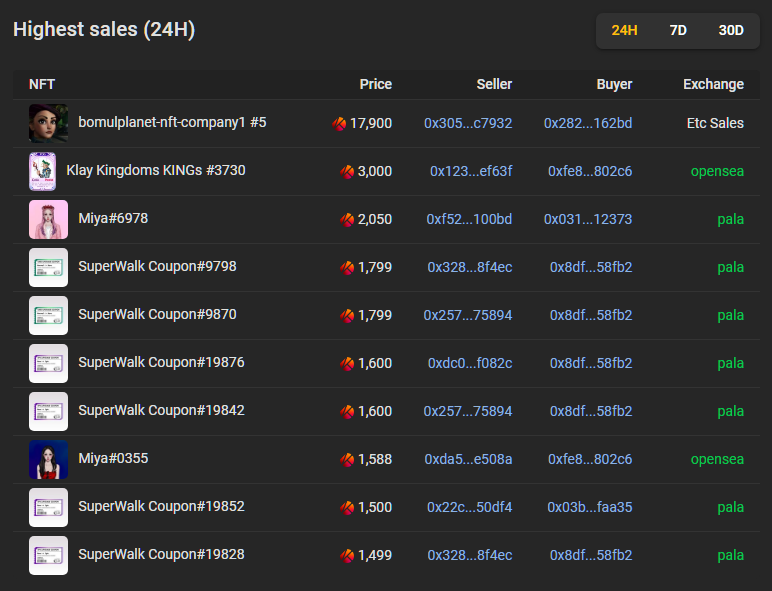Open buyer 0x8df...58fb2 in Coupon#9798 row
Screen dimensions: 772x591
(591, 267)
